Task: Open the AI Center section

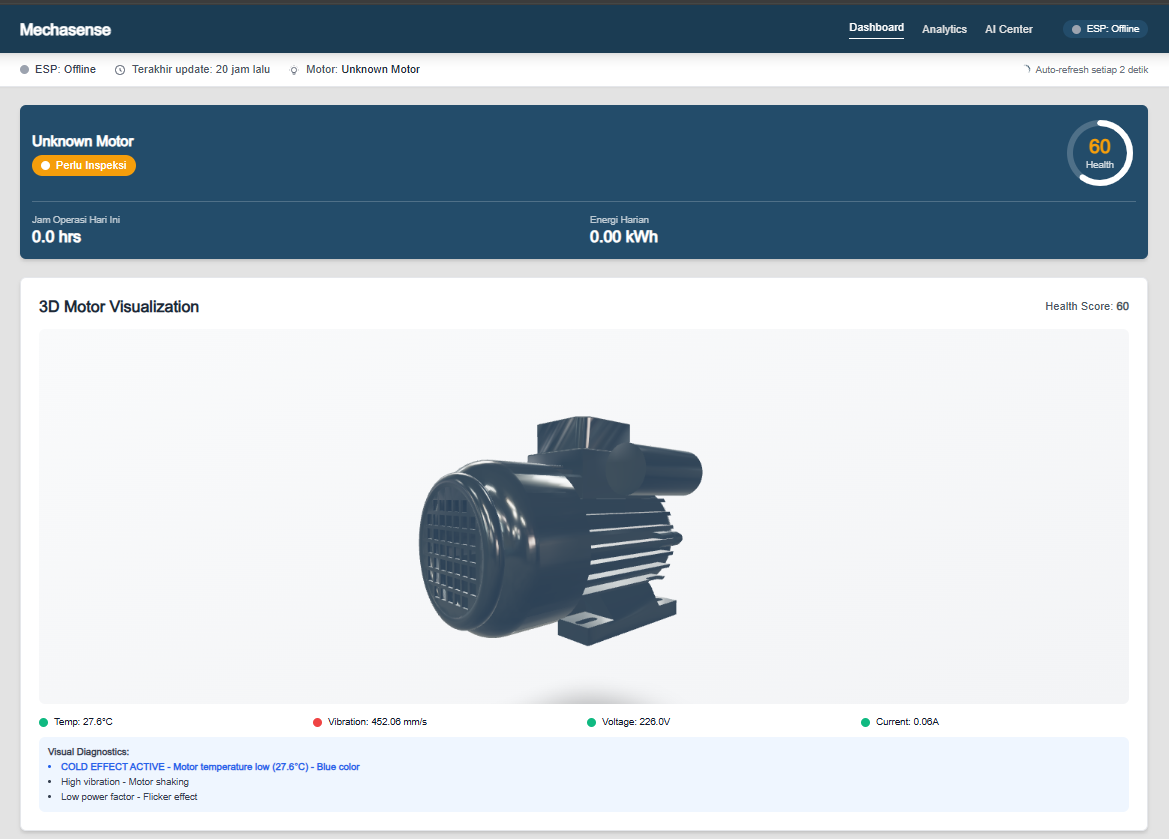Action: [x=1008, y=29]
